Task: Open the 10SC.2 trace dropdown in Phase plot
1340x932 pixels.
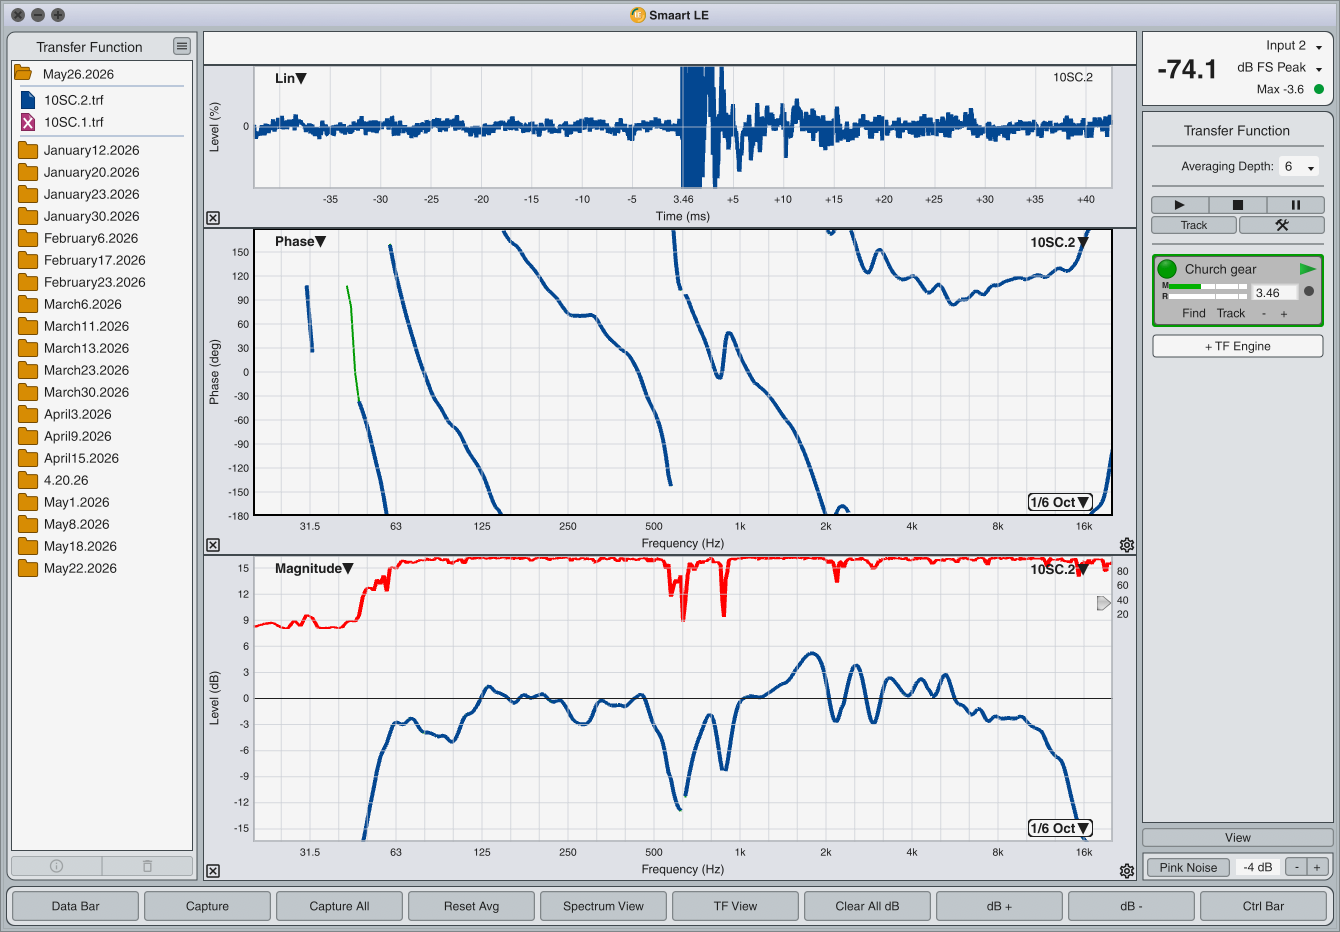Action: 1060,242
